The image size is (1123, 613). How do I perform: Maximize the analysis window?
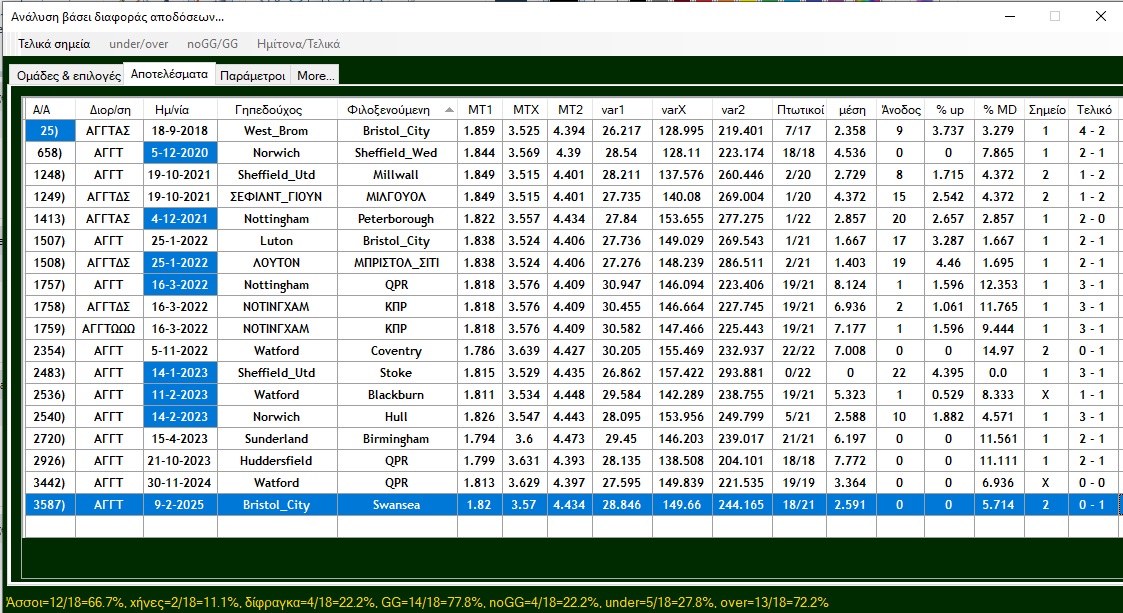[1054, 16]
